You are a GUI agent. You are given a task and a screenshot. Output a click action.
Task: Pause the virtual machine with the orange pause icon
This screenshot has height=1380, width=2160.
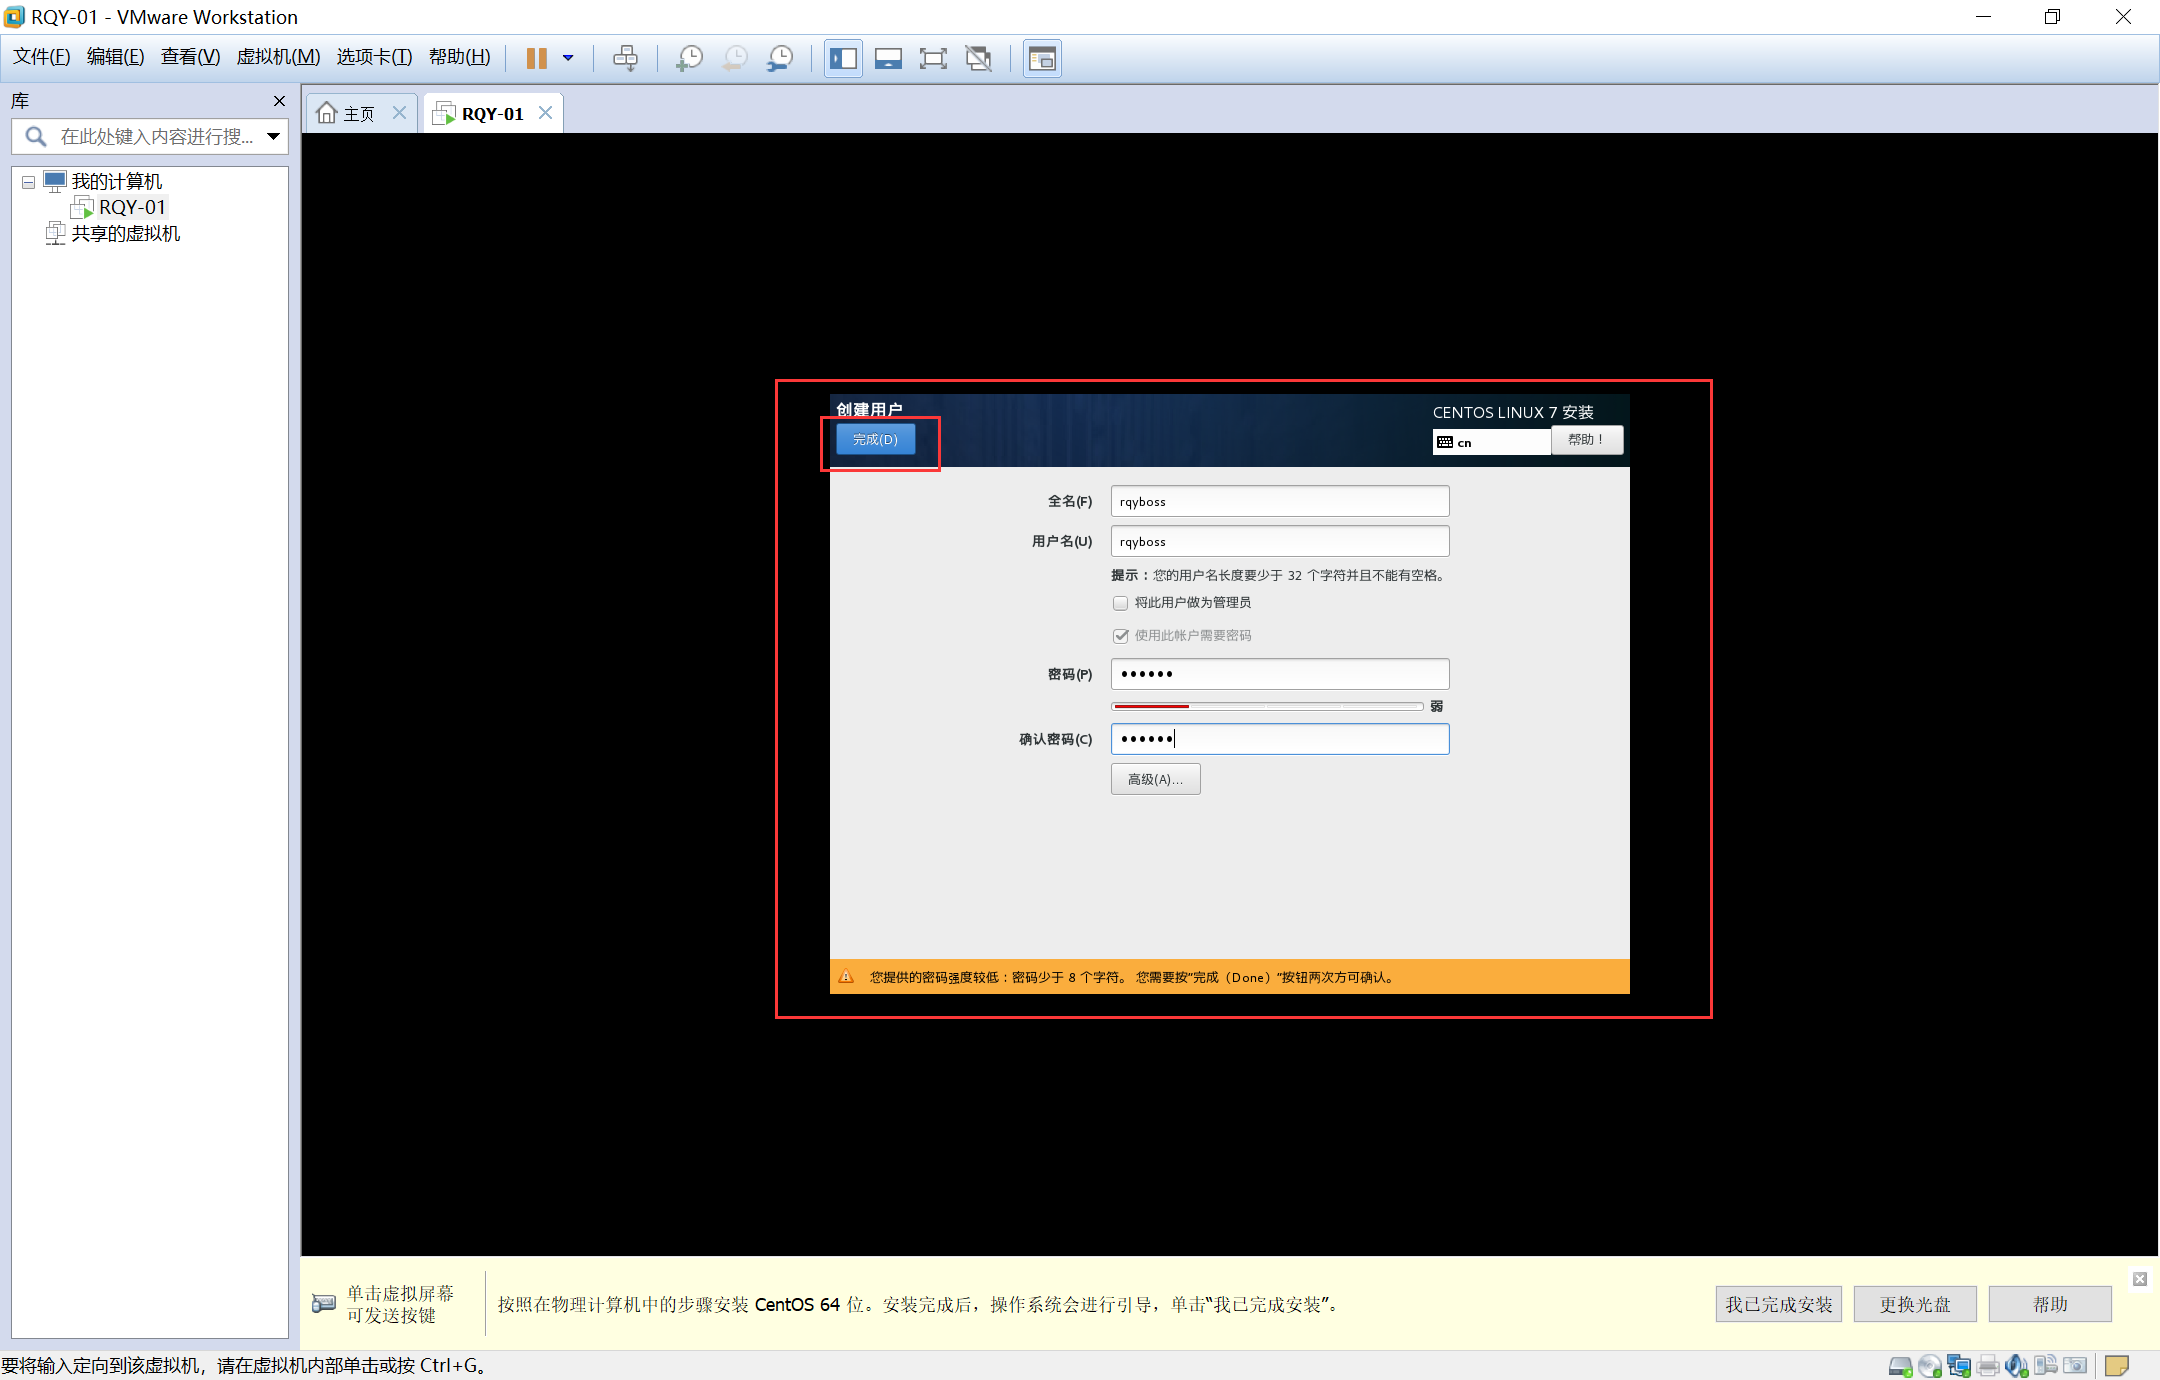click(x=537, y=58)
